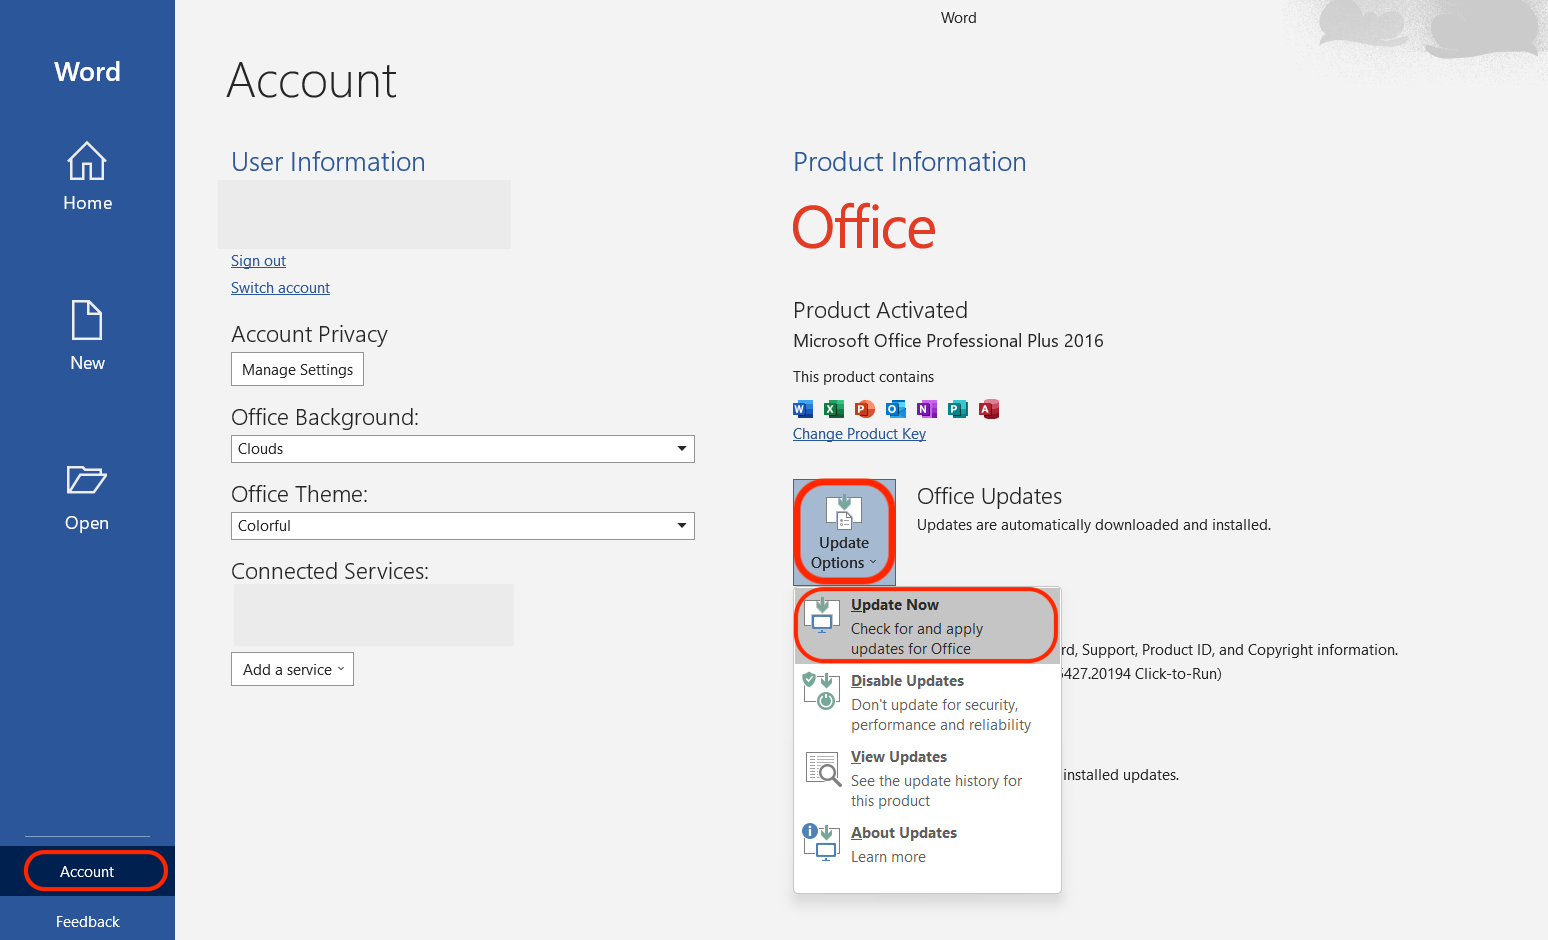Open the Open folder icon
Image resolution: width=1548 pixels, height=940 pixels.
pos(87,480)
